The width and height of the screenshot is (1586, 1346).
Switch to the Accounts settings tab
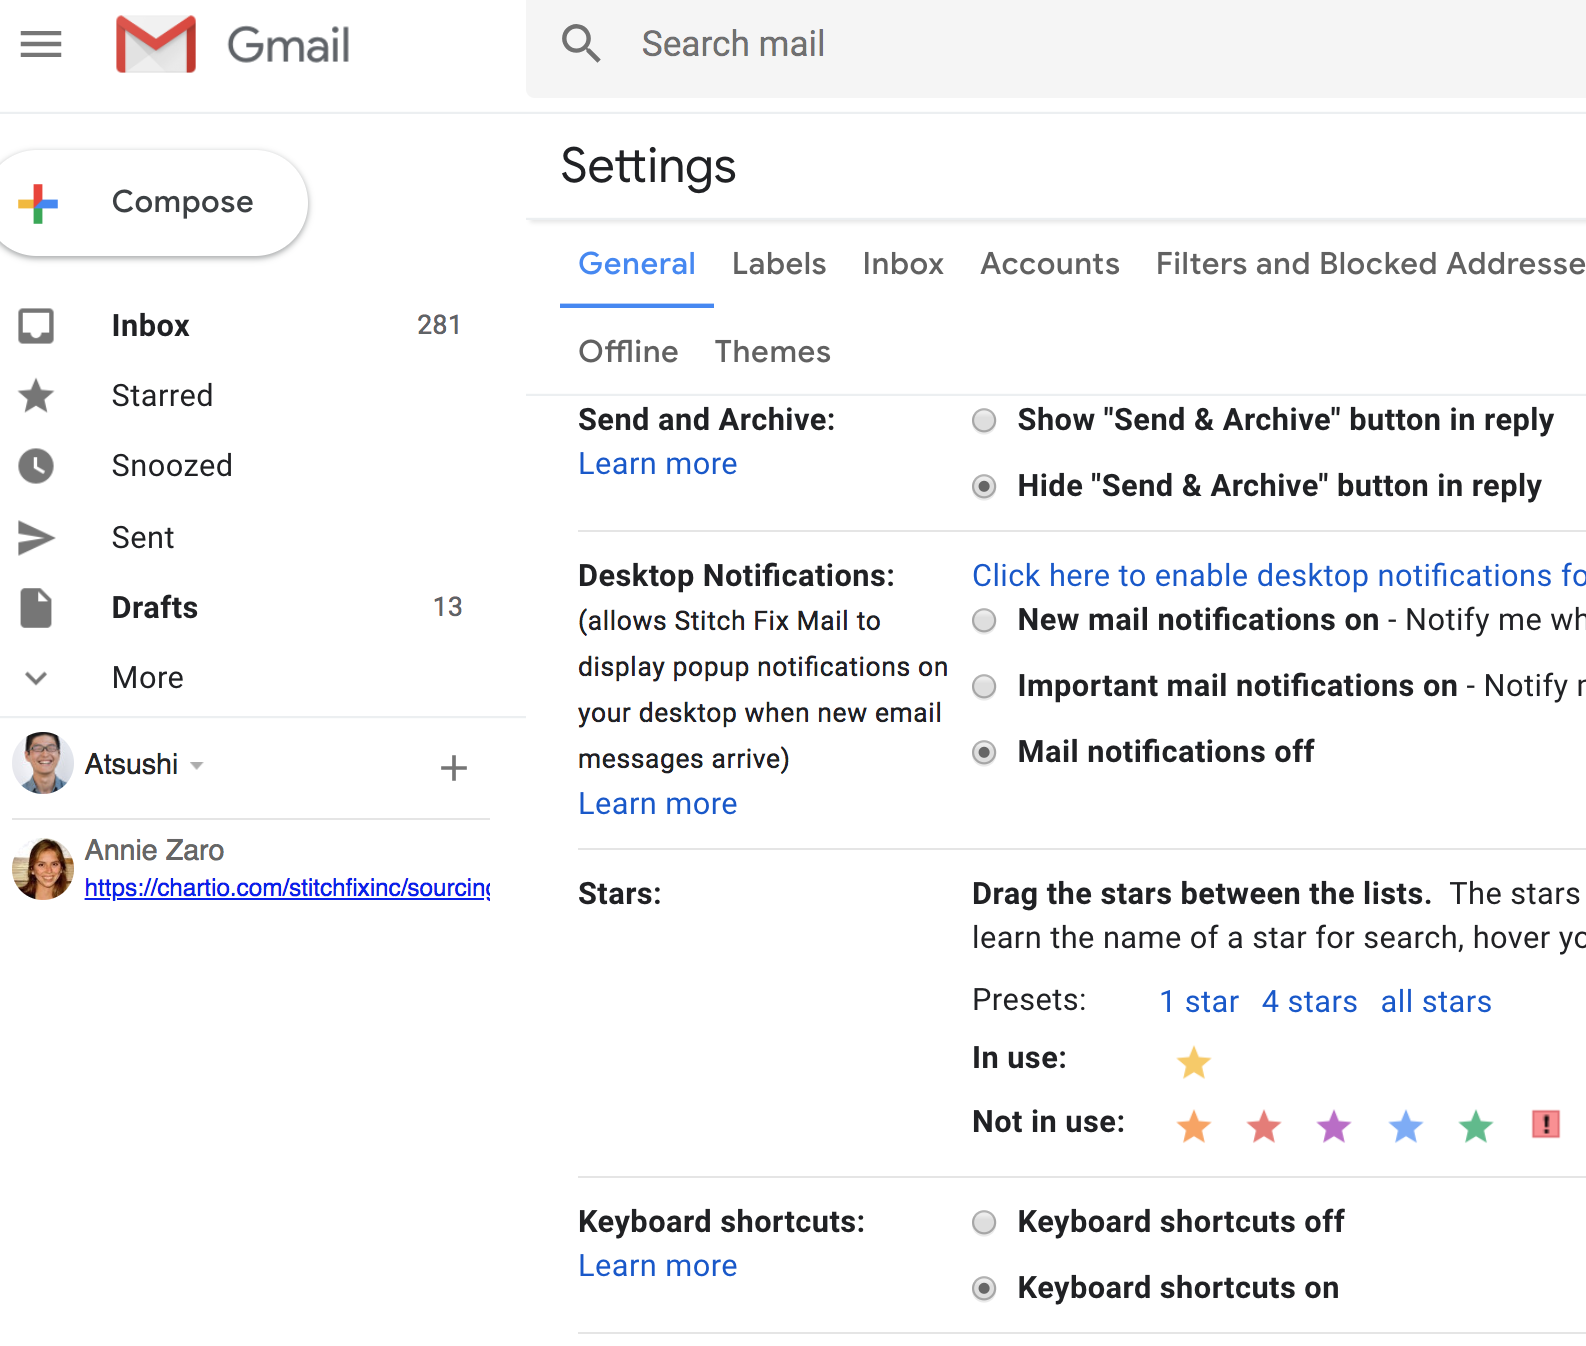pyautogui.click(x=1050, y=264)
